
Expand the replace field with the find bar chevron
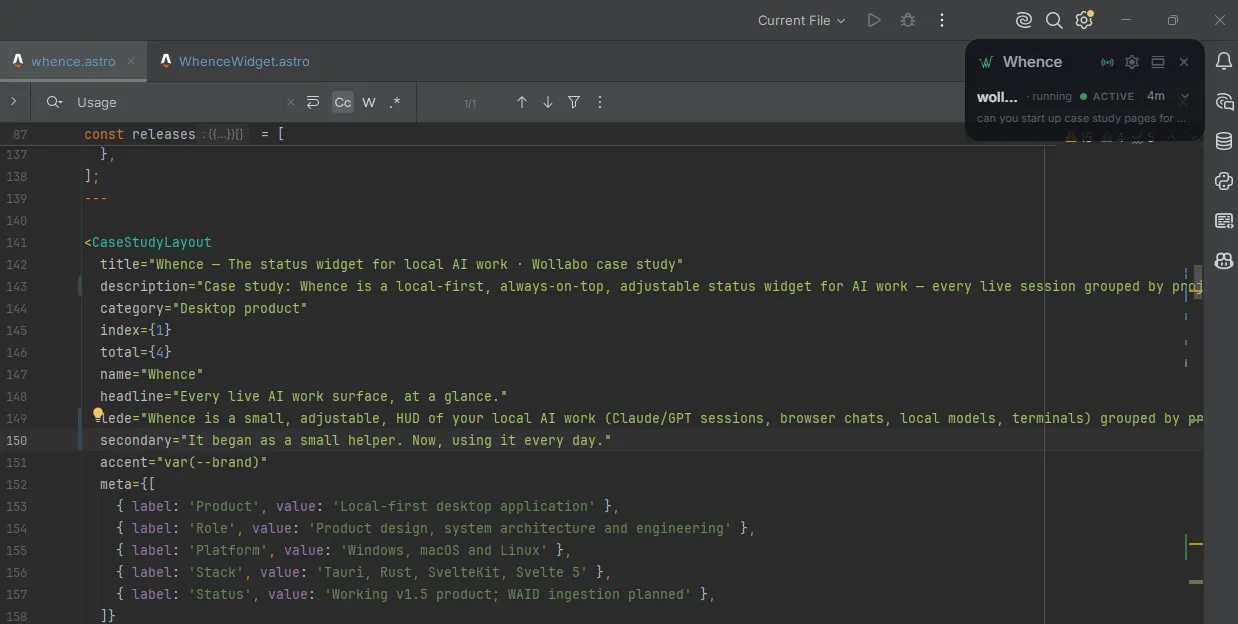pos(13,102)
